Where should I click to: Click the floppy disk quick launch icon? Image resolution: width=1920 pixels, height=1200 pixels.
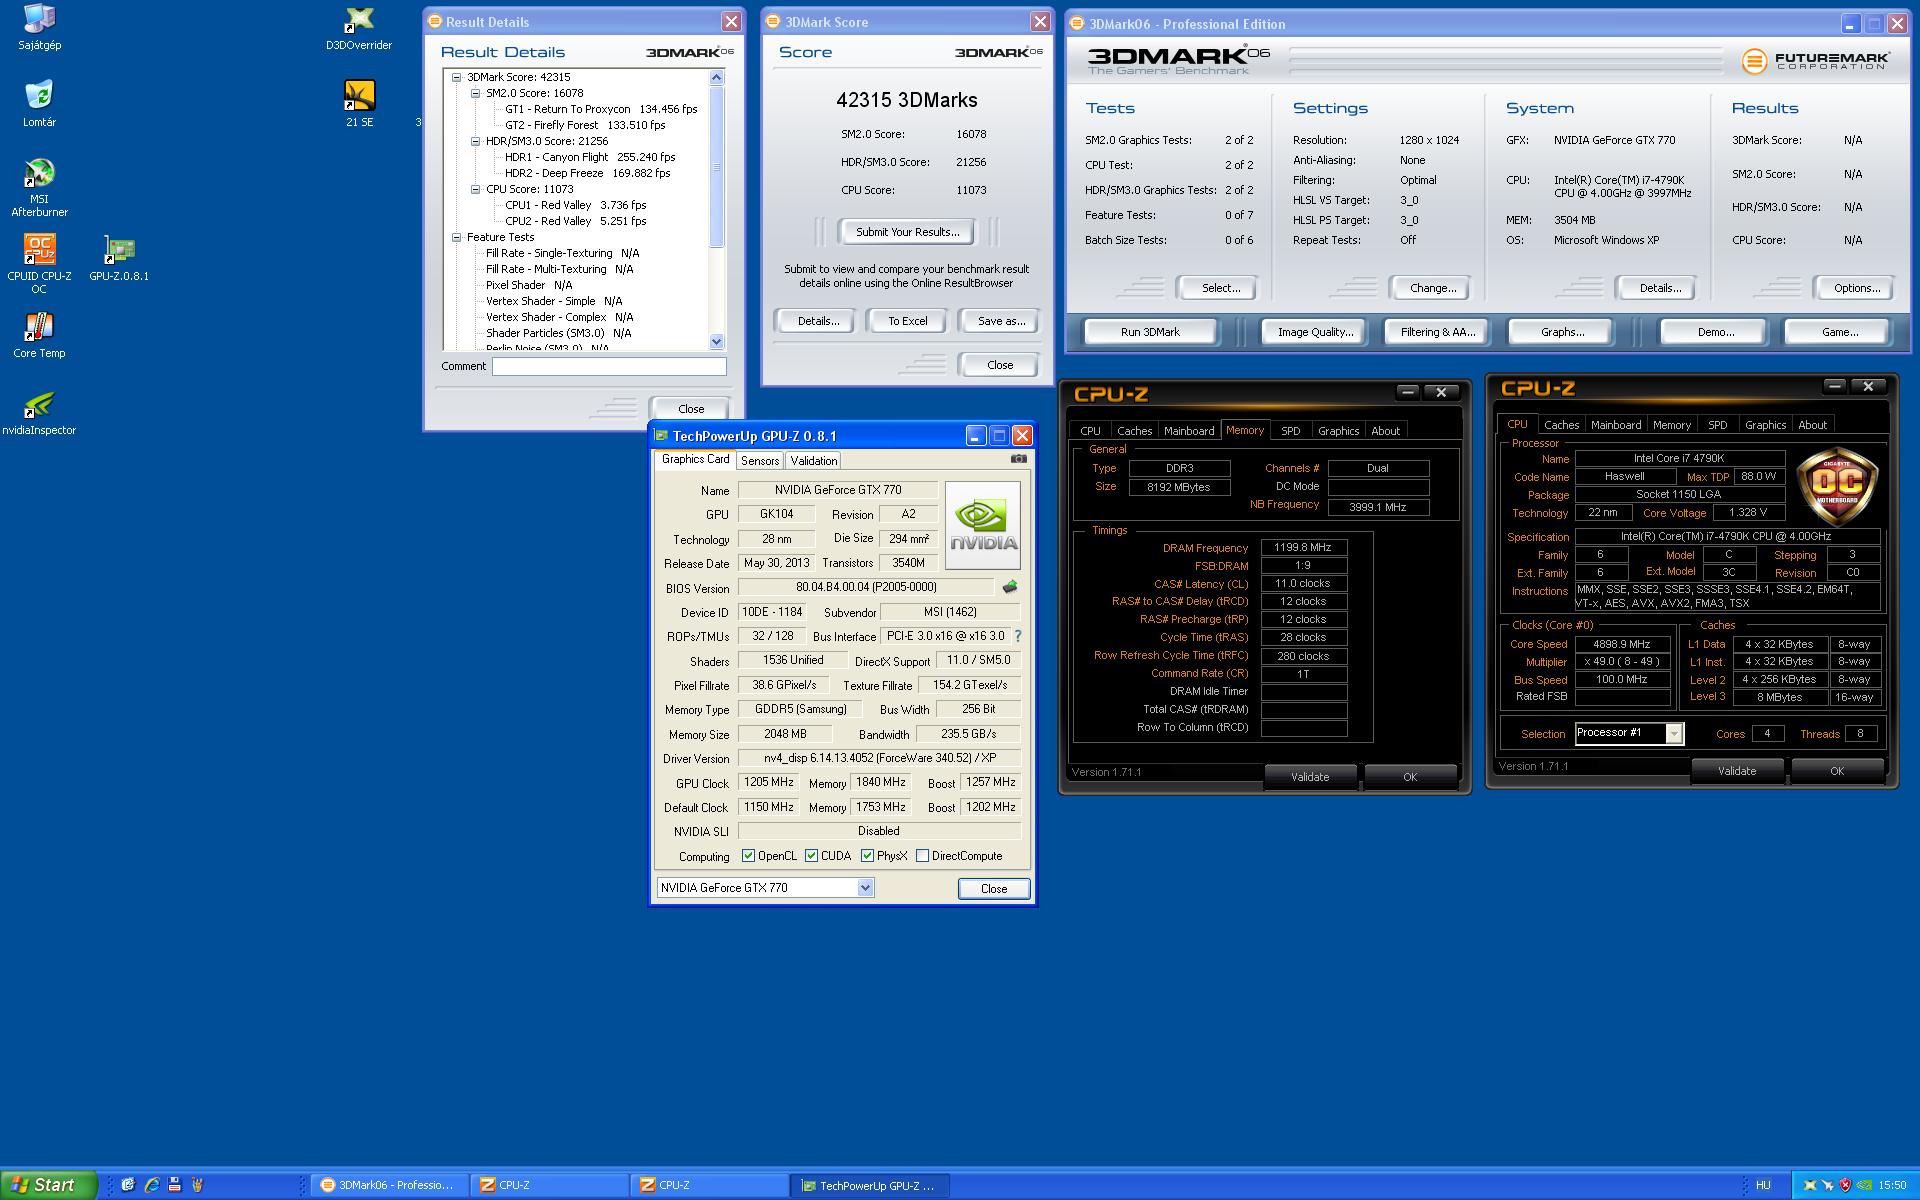coord(175,1185)
